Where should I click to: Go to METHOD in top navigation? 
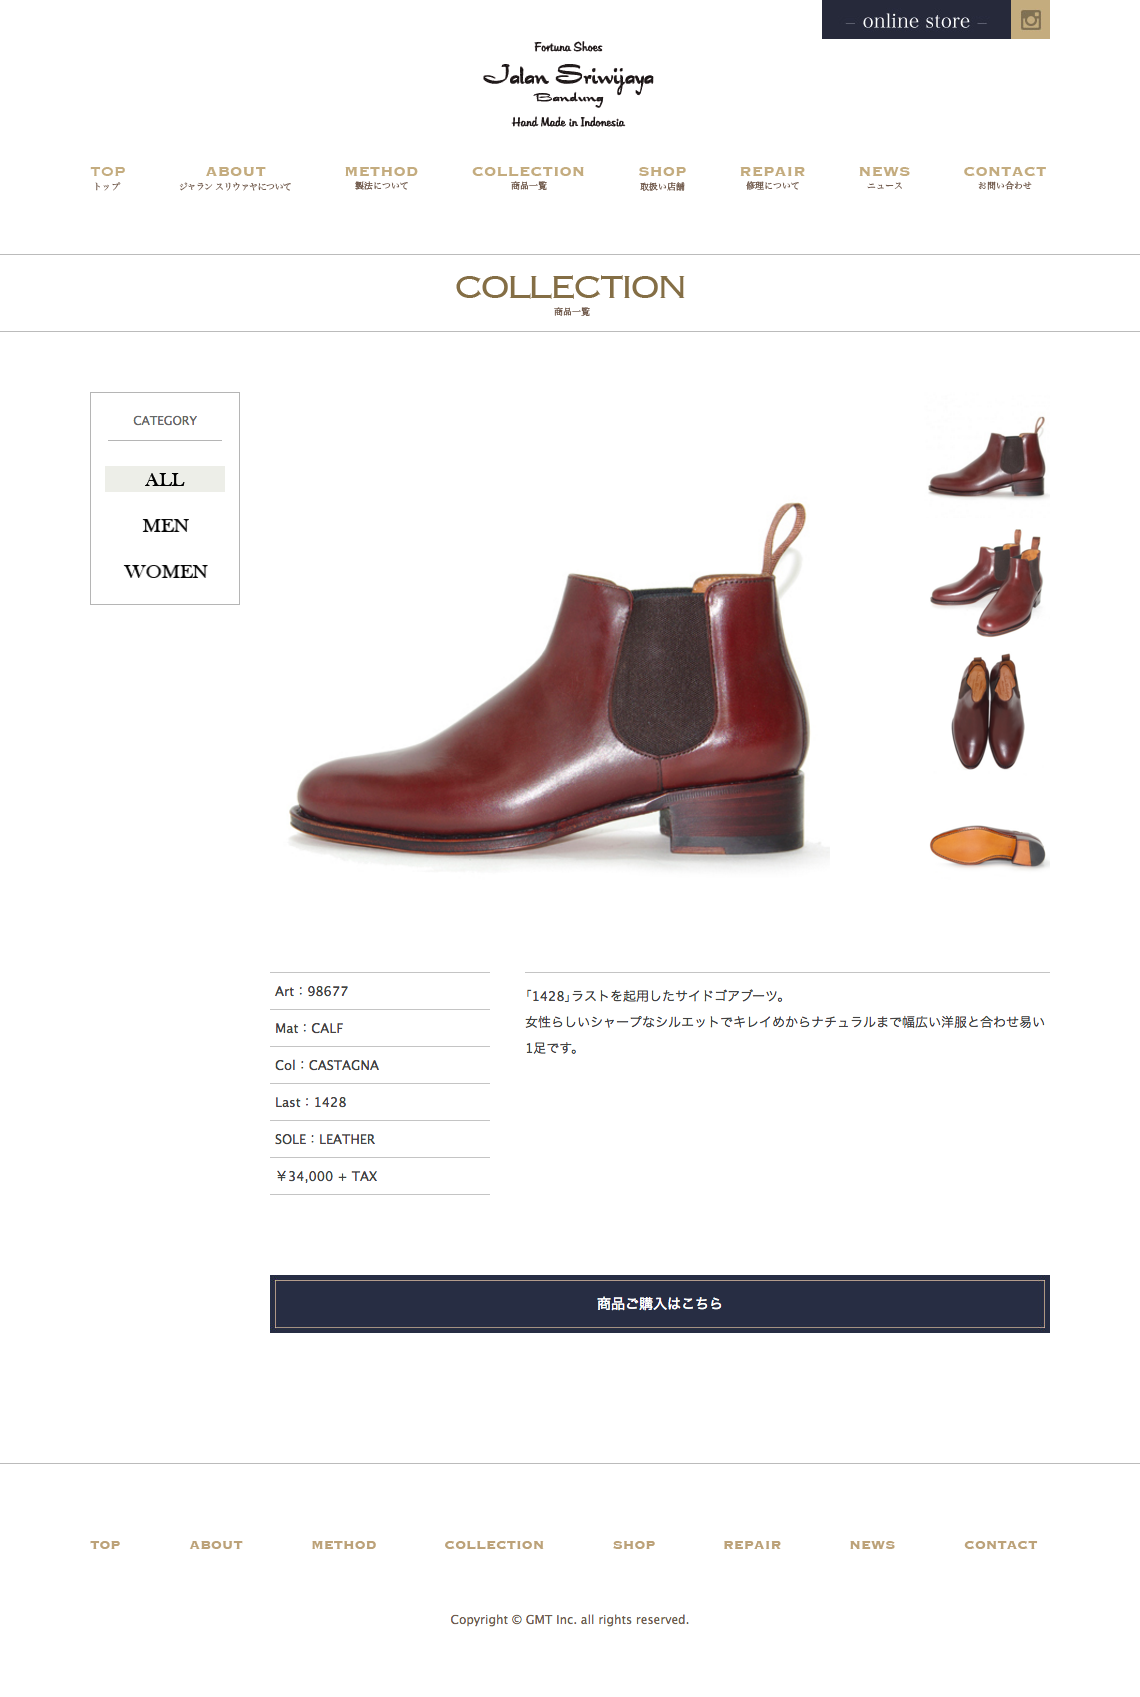pyautogui.click(x=381, y=177)
